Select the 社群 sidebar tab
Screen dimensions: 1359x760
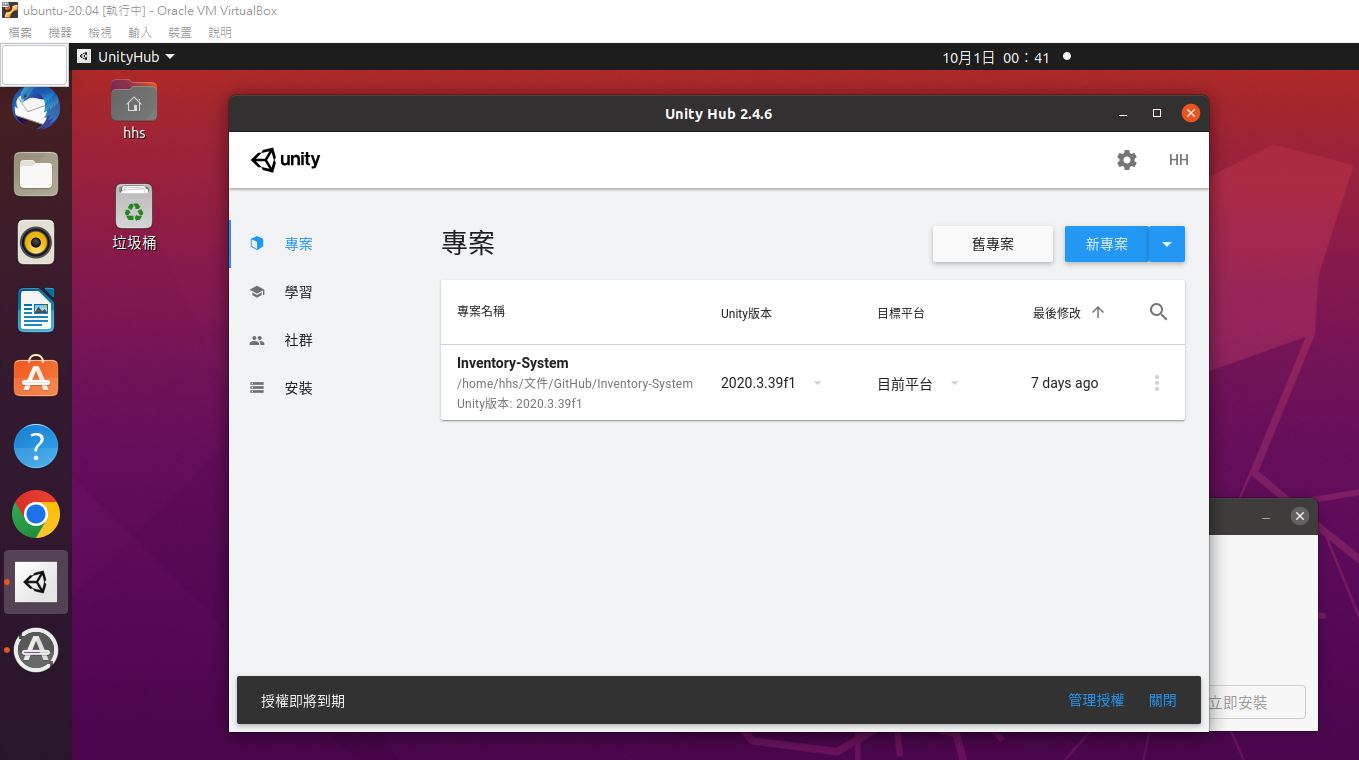(x=298, y=340)
